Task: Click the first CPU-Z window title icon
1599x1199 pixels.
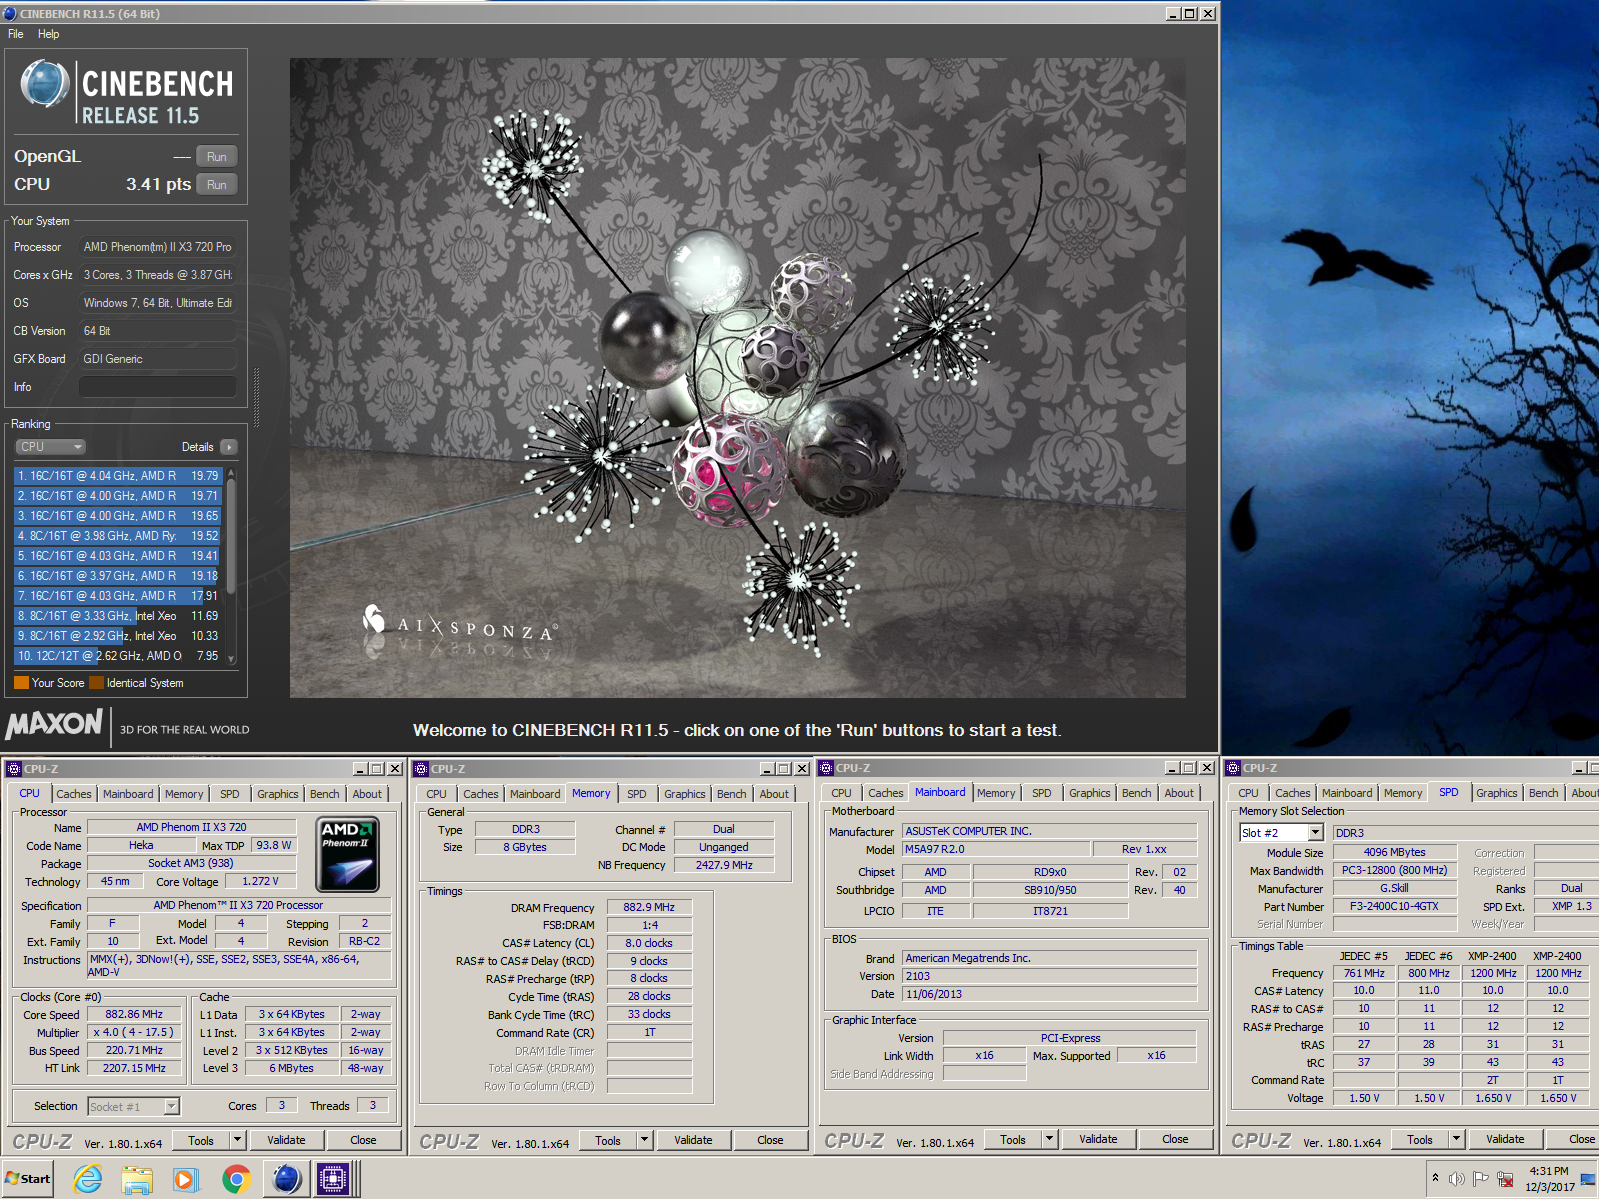Action: [x=14, y=769]
